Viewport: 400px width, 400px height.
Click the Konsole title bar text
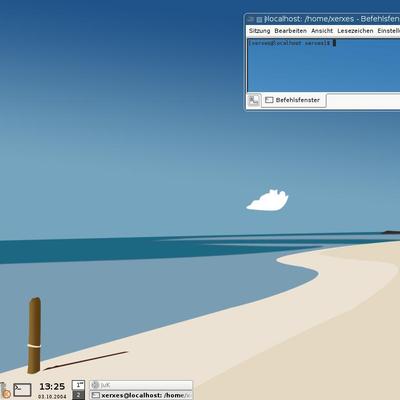[x=332, y=19]
